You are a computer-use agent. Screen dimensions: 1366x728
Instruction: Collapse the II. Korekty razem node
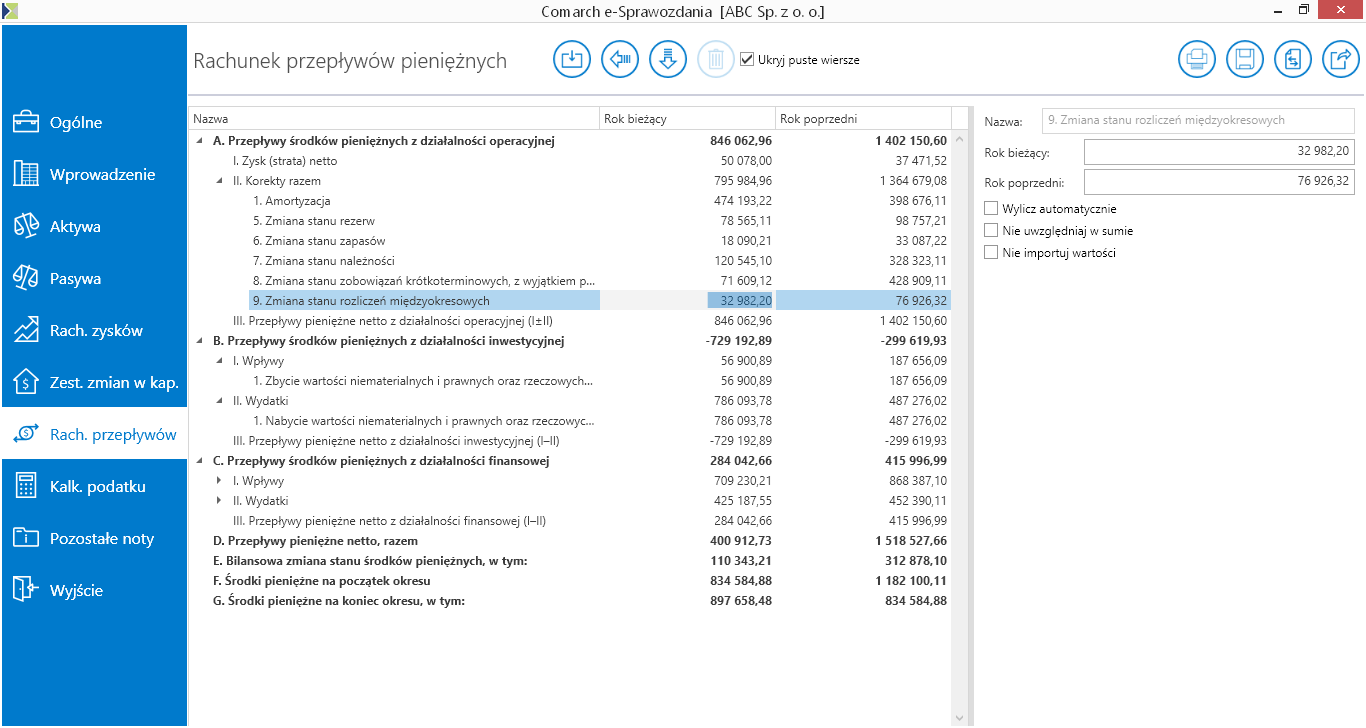click(220, 181)
